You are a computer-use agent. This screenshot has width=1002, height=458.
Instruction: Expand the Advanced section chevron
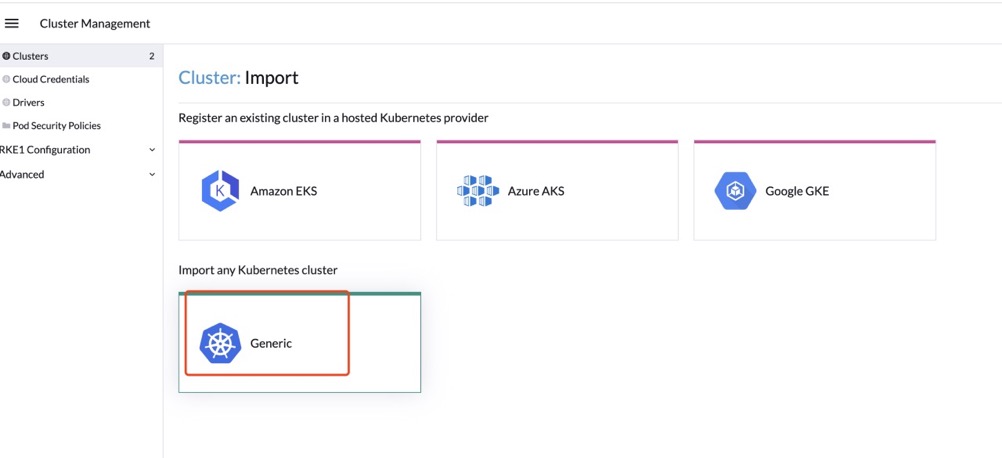pos(152,174)
